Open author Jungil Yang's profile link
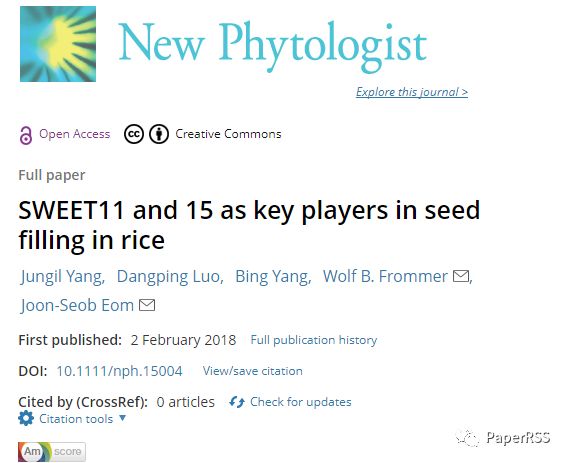 63,276
